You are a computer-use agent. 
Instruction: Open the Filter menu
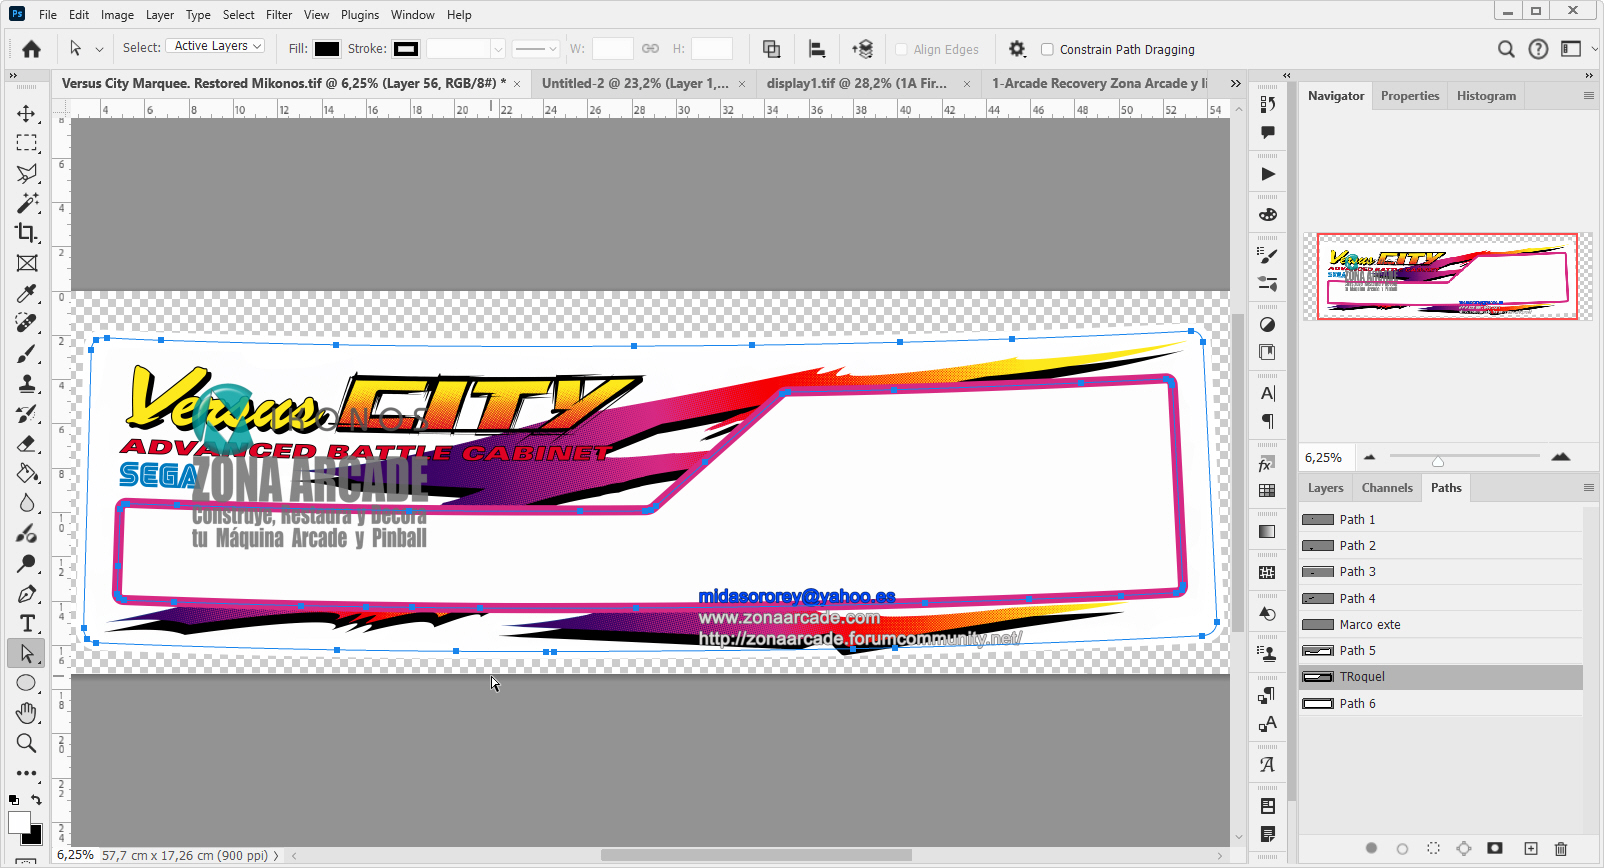279,15
